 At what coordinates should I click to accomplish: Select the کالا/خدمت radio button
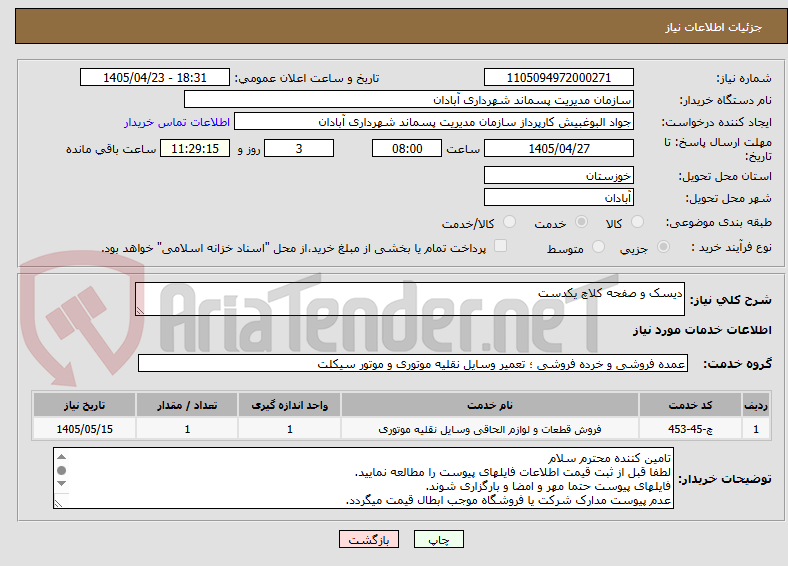click(509, 222)
